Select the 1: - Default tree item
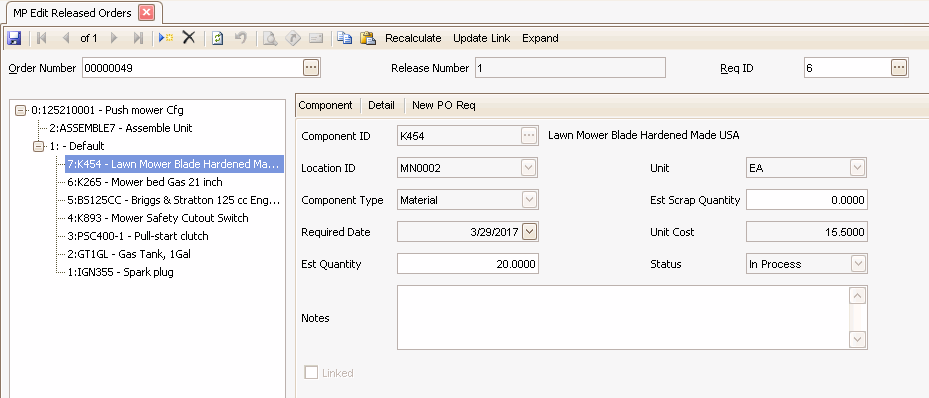Image resolution: width=929 pixels, height=398 pixels. point(77,146)
